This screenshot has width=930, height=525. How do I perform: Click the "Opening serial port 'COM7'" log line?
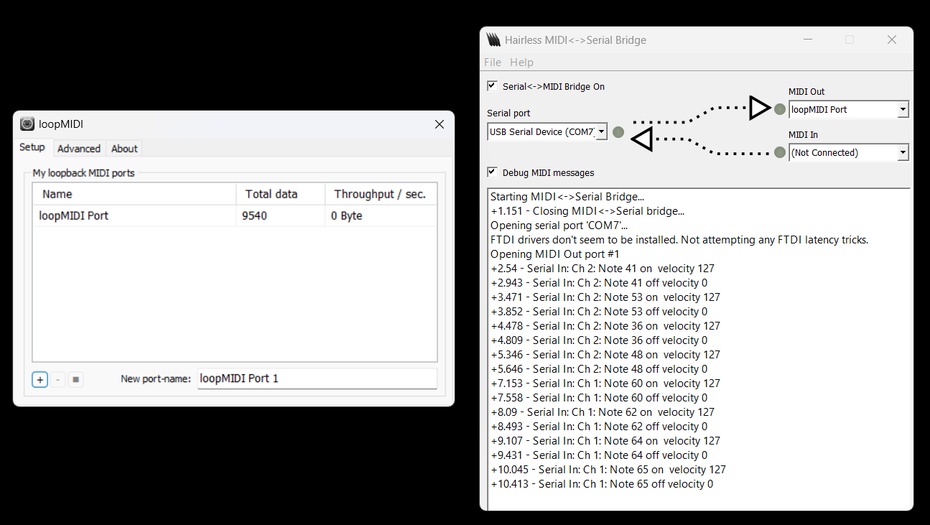559,225
